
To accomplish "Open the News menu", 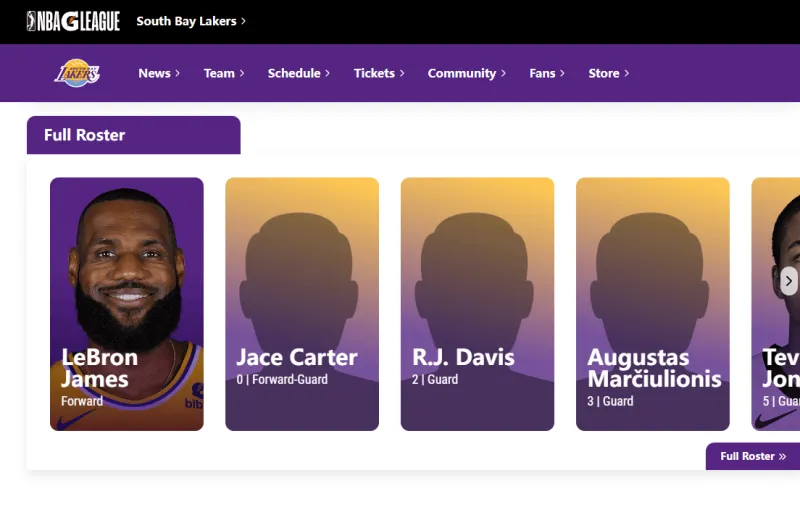I will 159,73.
